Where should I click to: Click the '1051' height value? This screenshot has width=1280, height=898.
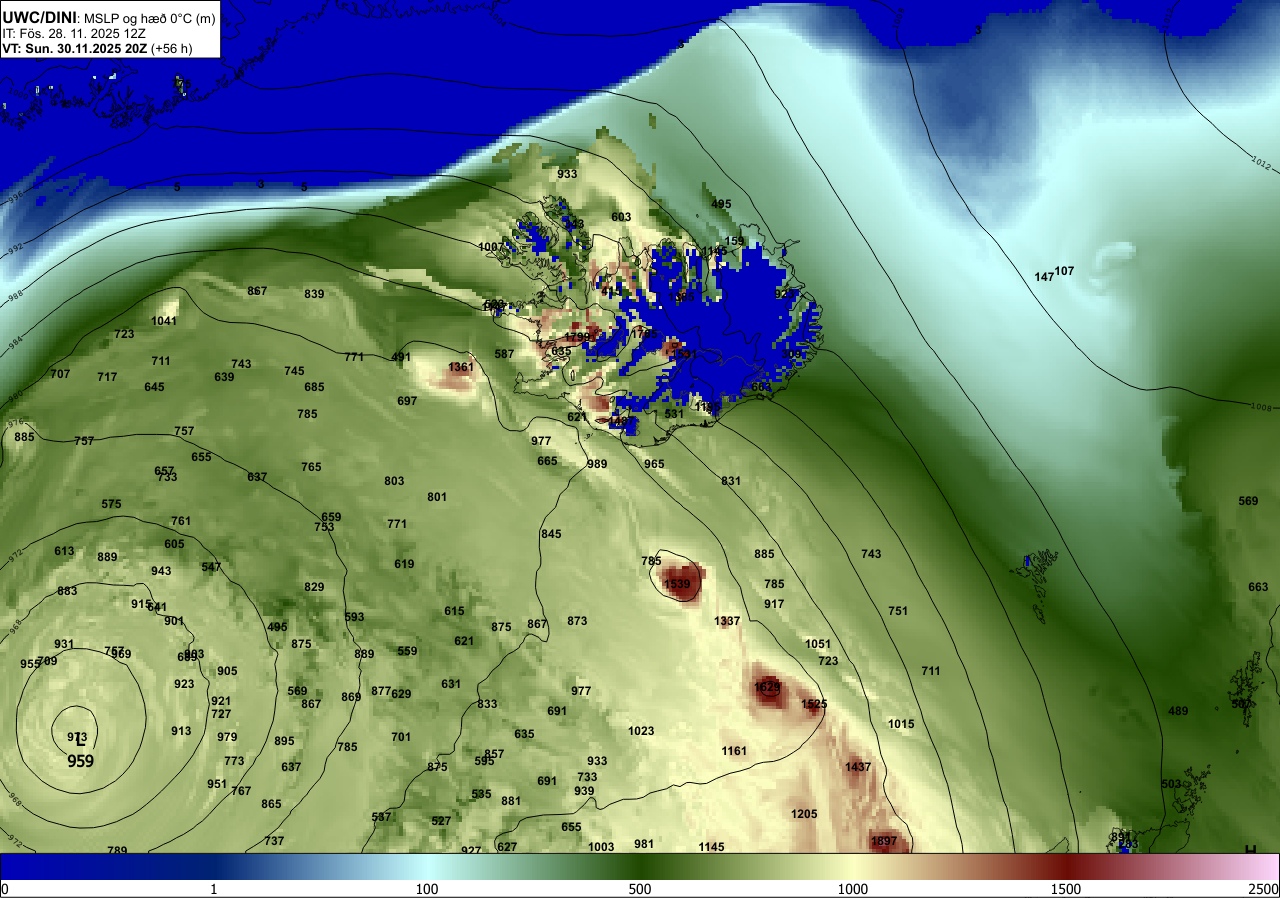(818, 644)
